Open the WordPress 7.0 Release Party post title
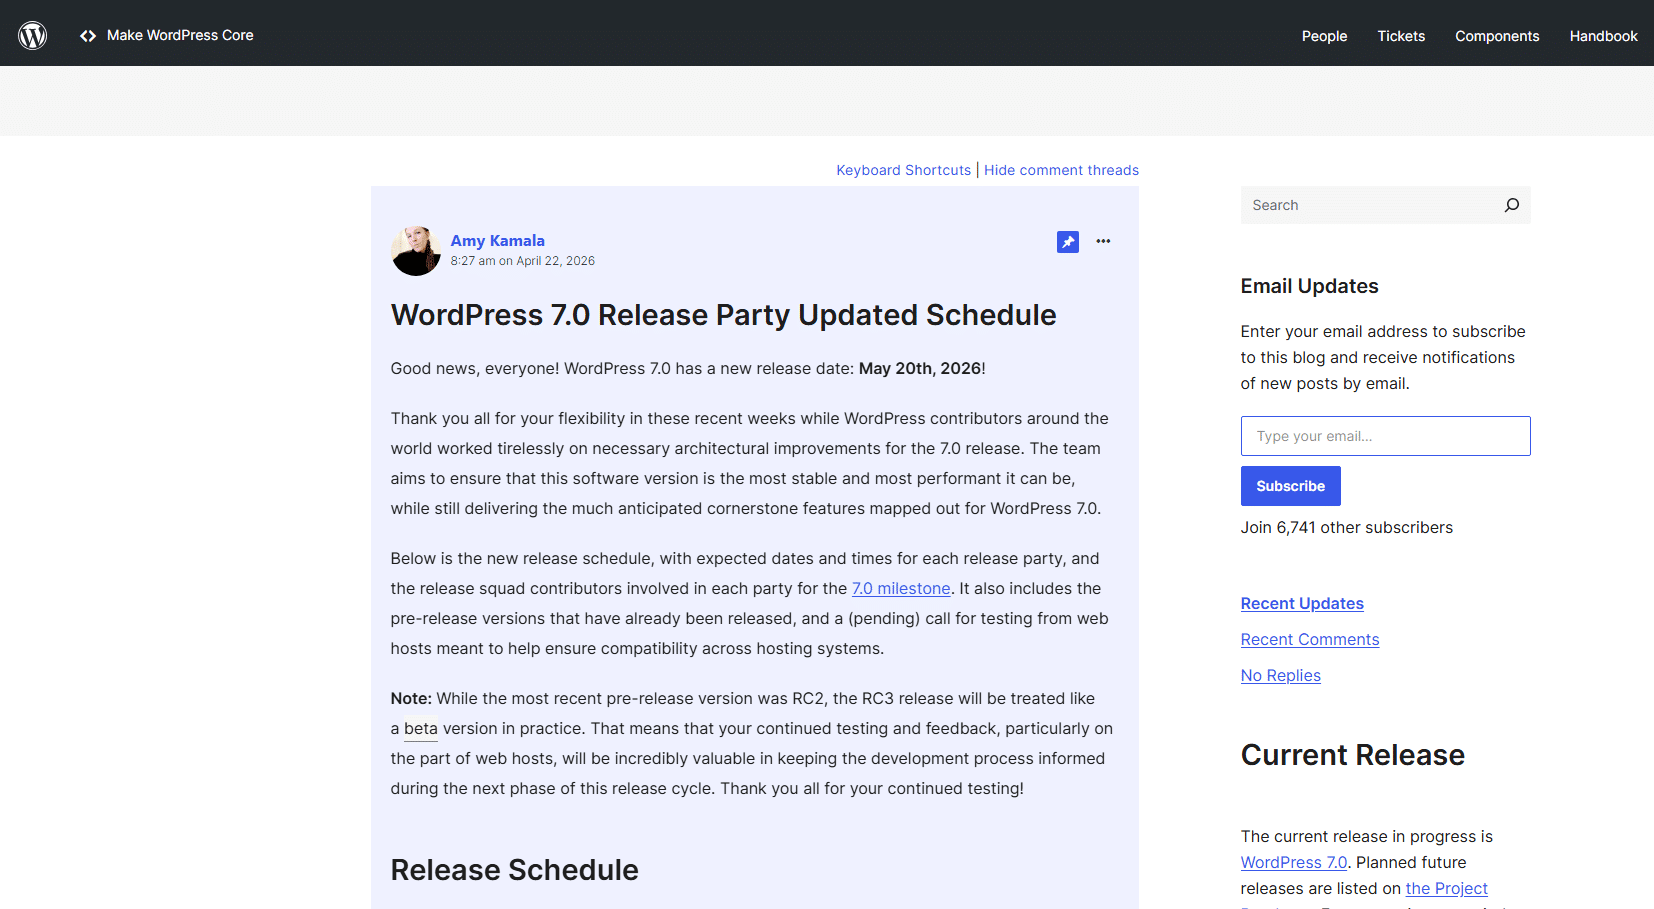This screenshot has width=1654, height=909. click(x=723, y=315)
